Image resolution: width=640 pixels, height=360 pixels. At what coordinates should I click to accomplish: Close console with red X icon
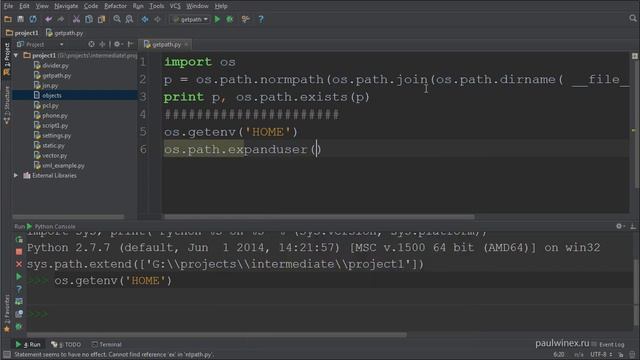[x=19, y=264]
